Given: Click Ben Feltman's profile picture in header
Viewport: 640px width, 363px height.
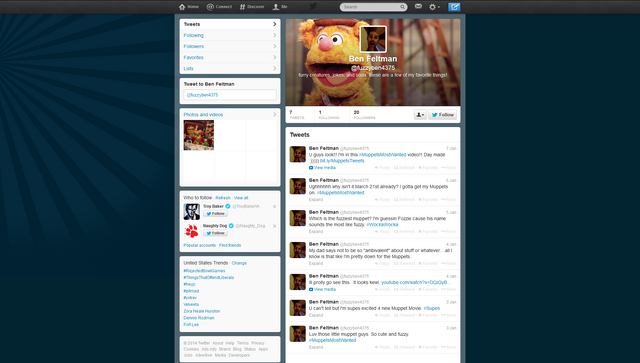Looking at the screenshot, I should coord(373,39).
